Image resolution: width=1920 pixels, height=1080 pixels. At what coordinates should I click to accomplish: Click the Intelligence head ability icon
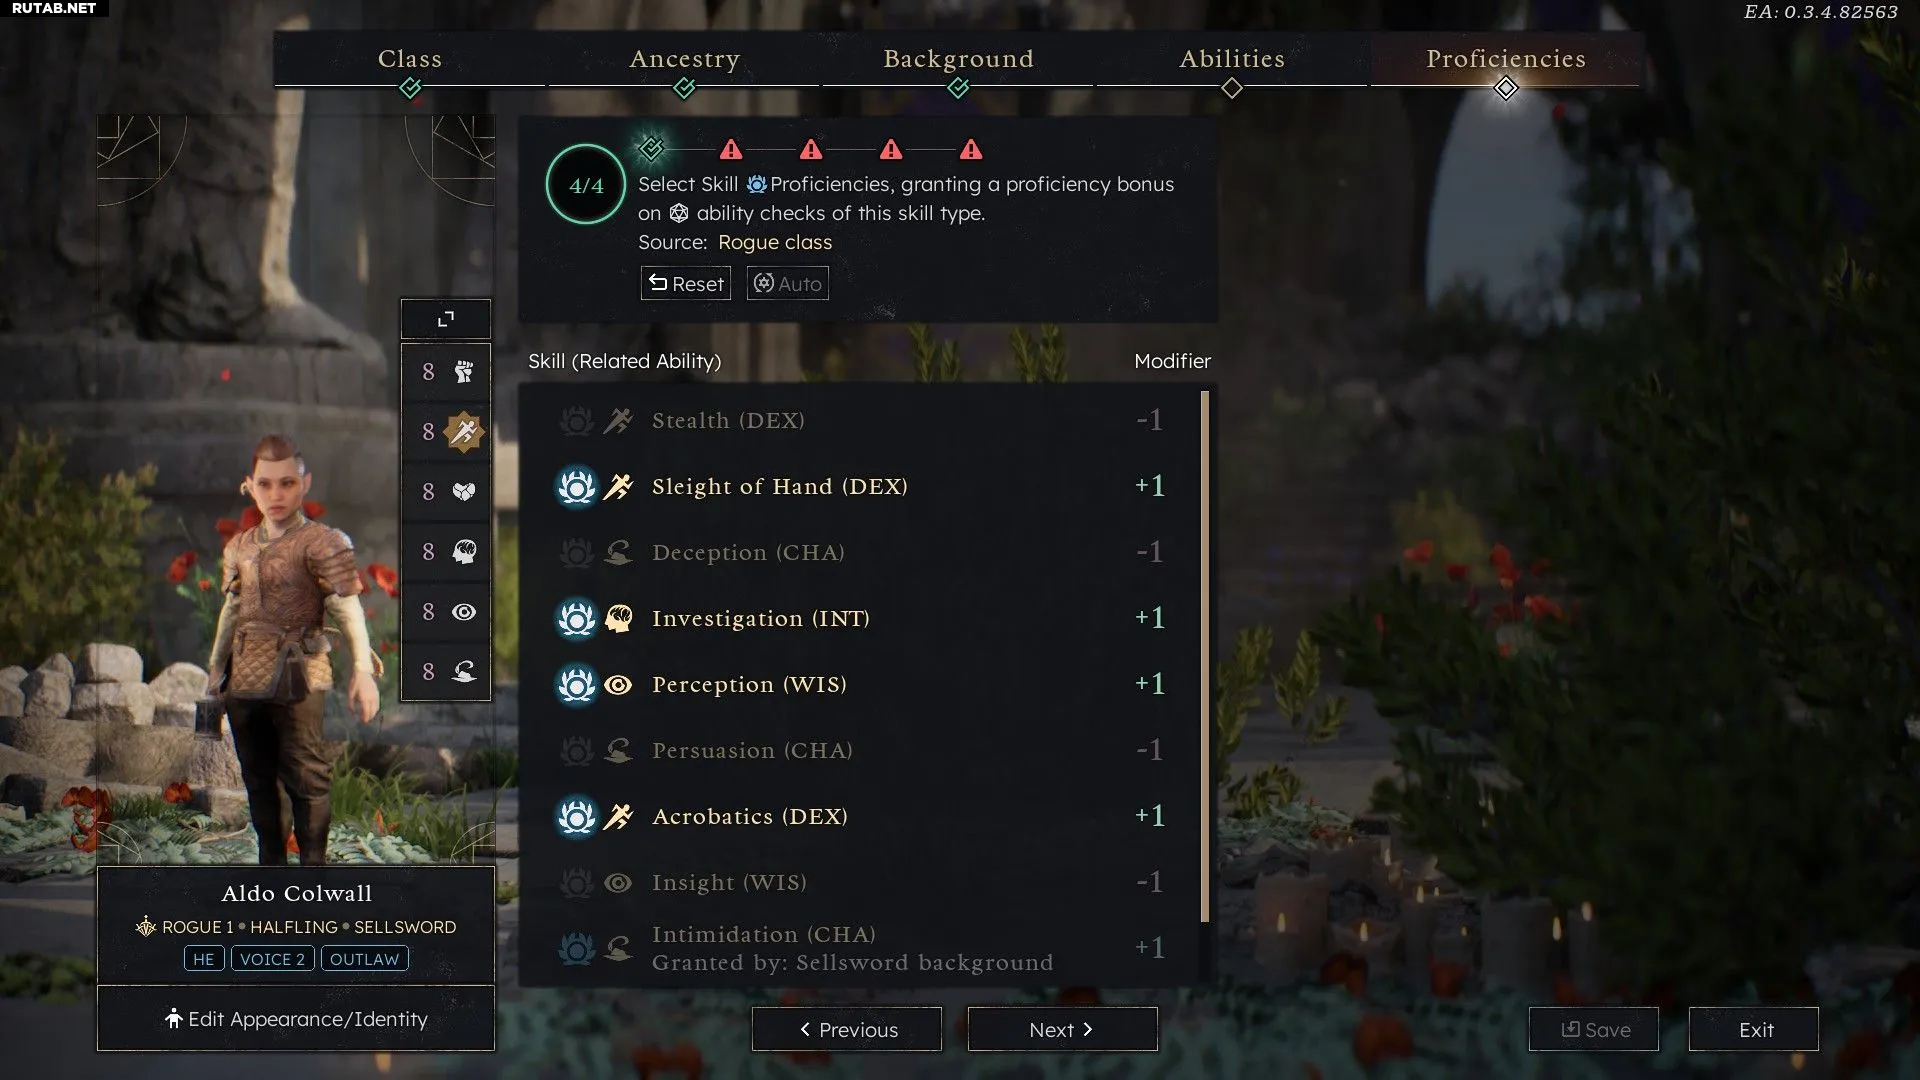point(463,552)
